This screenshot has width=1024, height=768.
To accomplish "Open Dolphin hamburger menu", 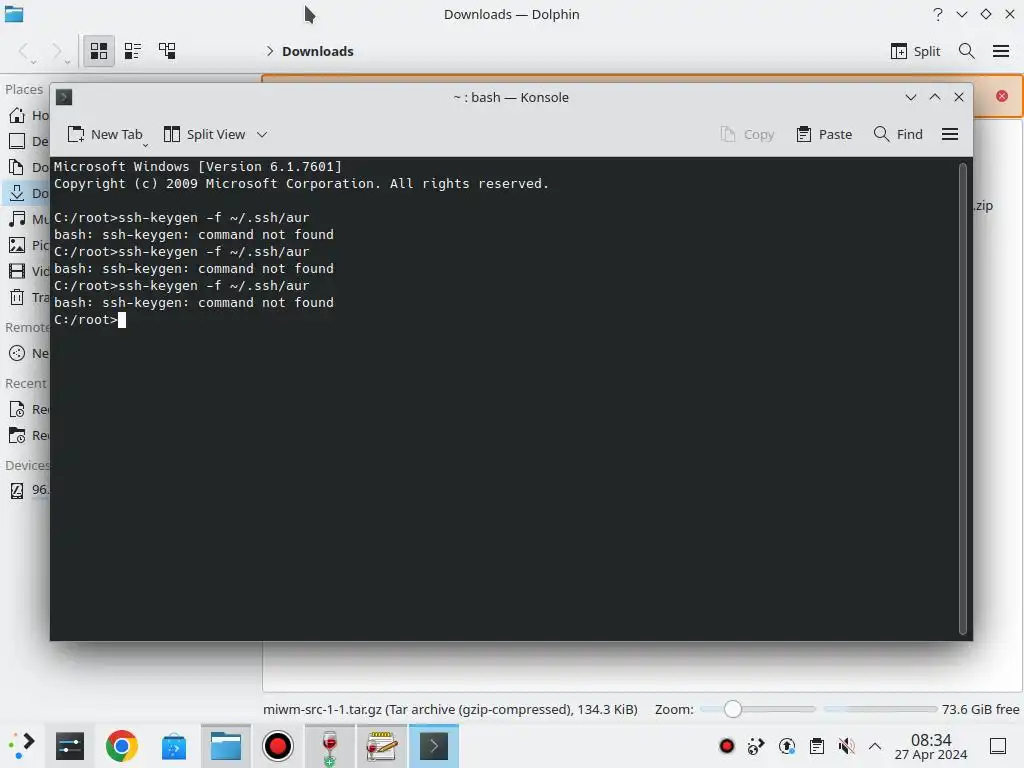I will (1000, 51).
